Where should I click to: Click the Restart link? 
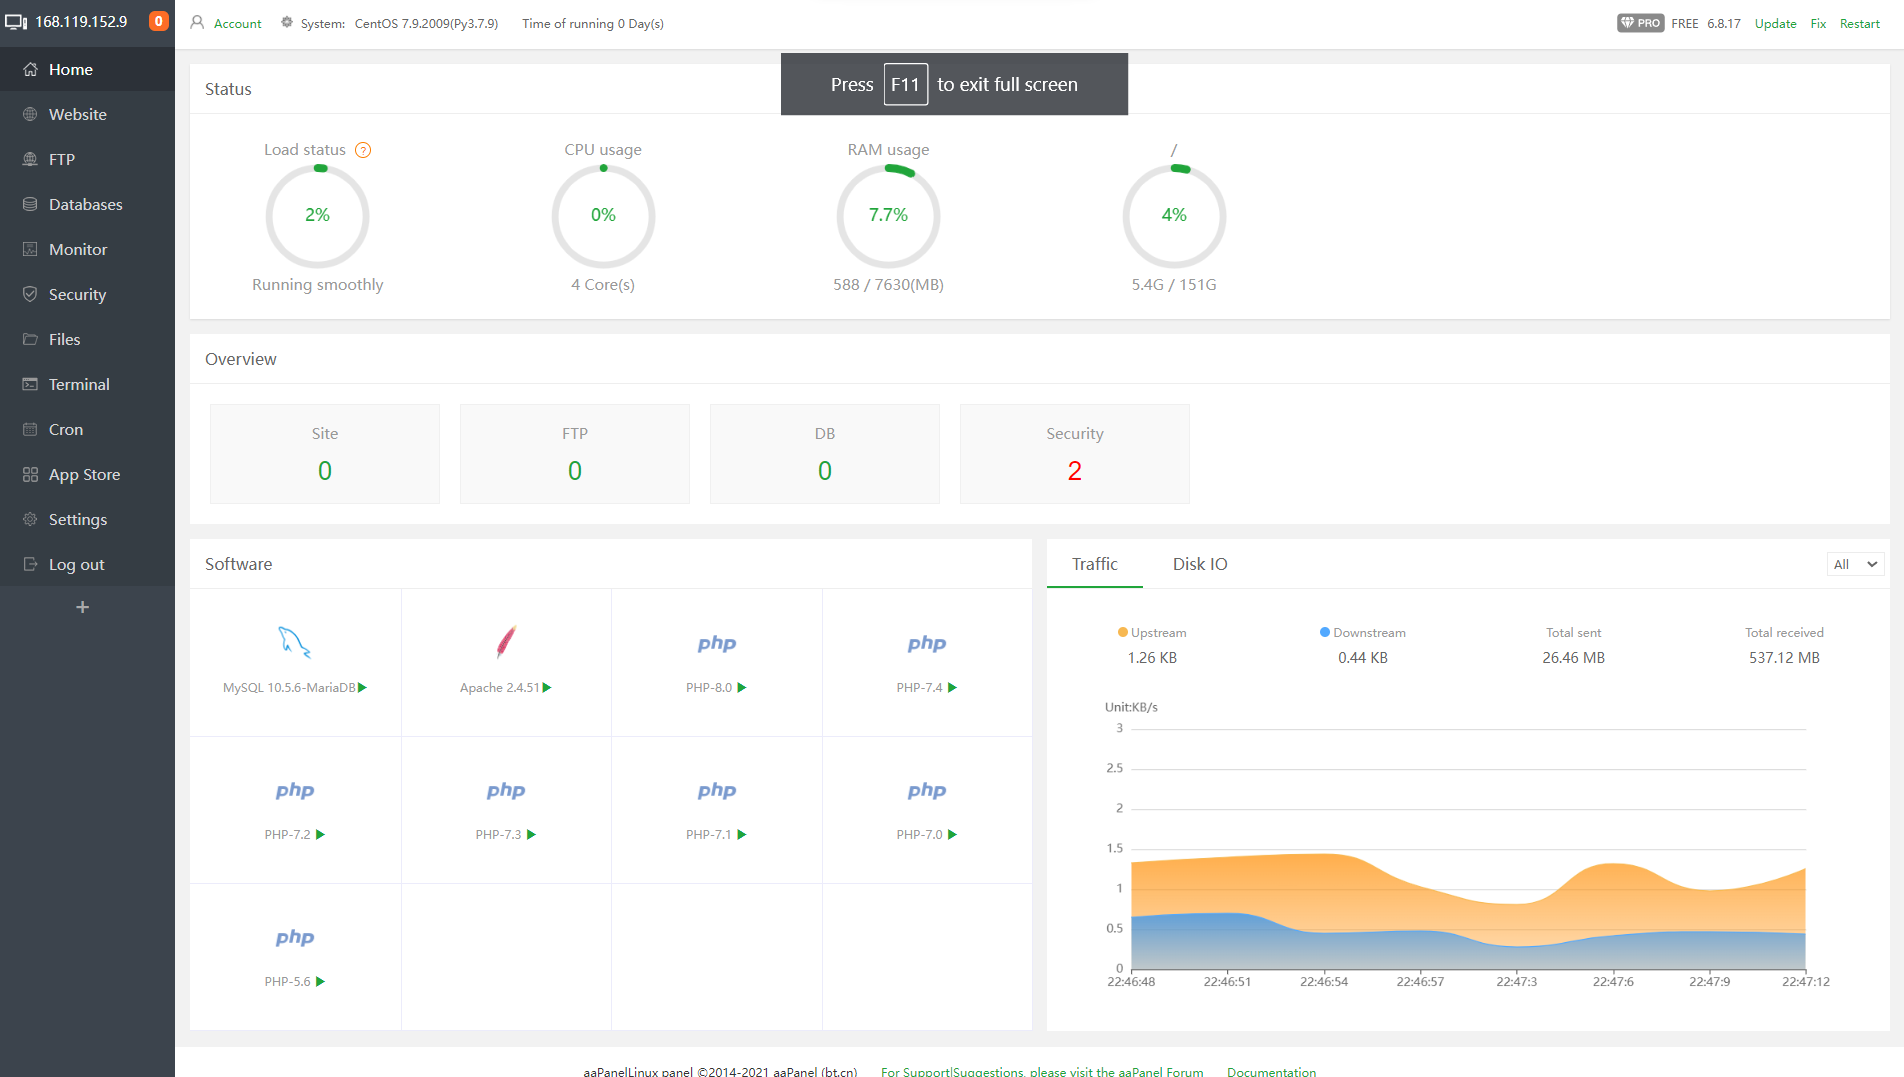1859,23
